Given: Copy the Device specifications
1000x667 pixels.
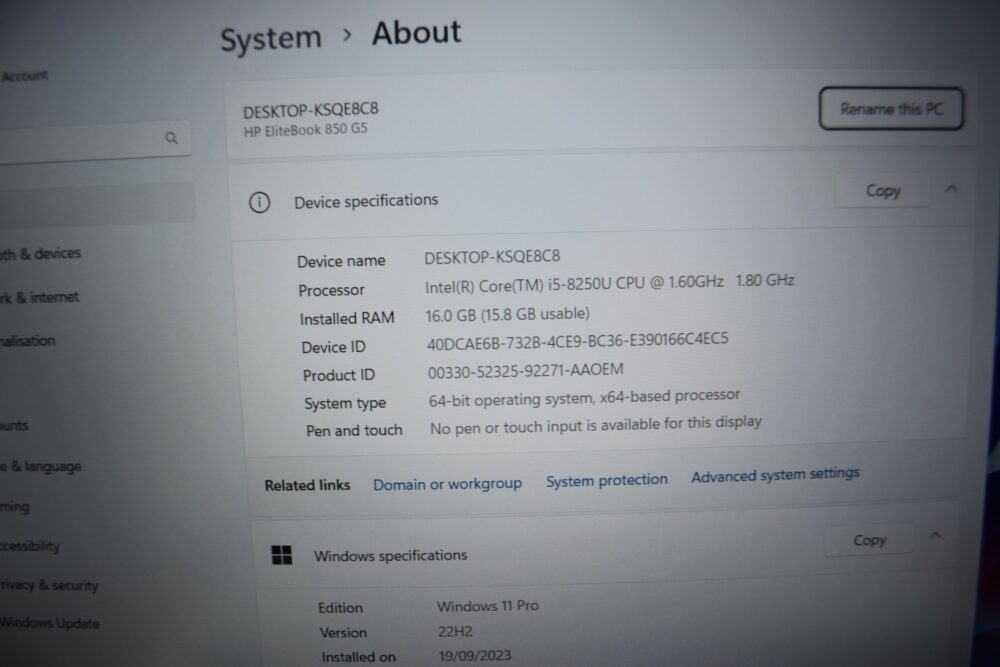Looking at the screenshot, I should coord(883,191).
